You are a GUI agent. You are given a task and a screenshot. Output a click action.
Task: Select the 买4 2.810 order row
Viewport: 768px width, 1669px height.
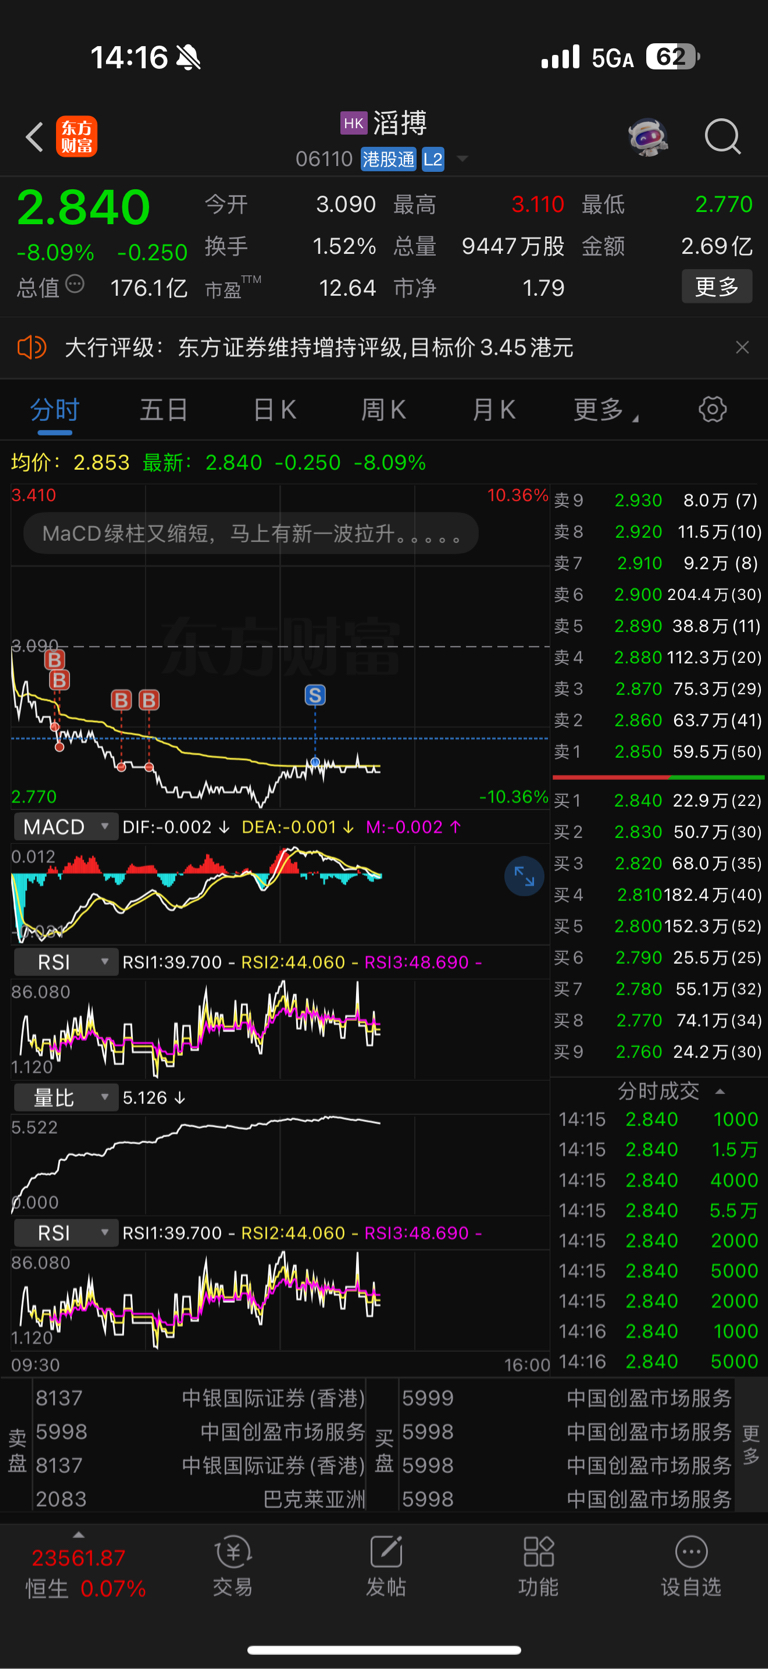click(x=658, y=894)
